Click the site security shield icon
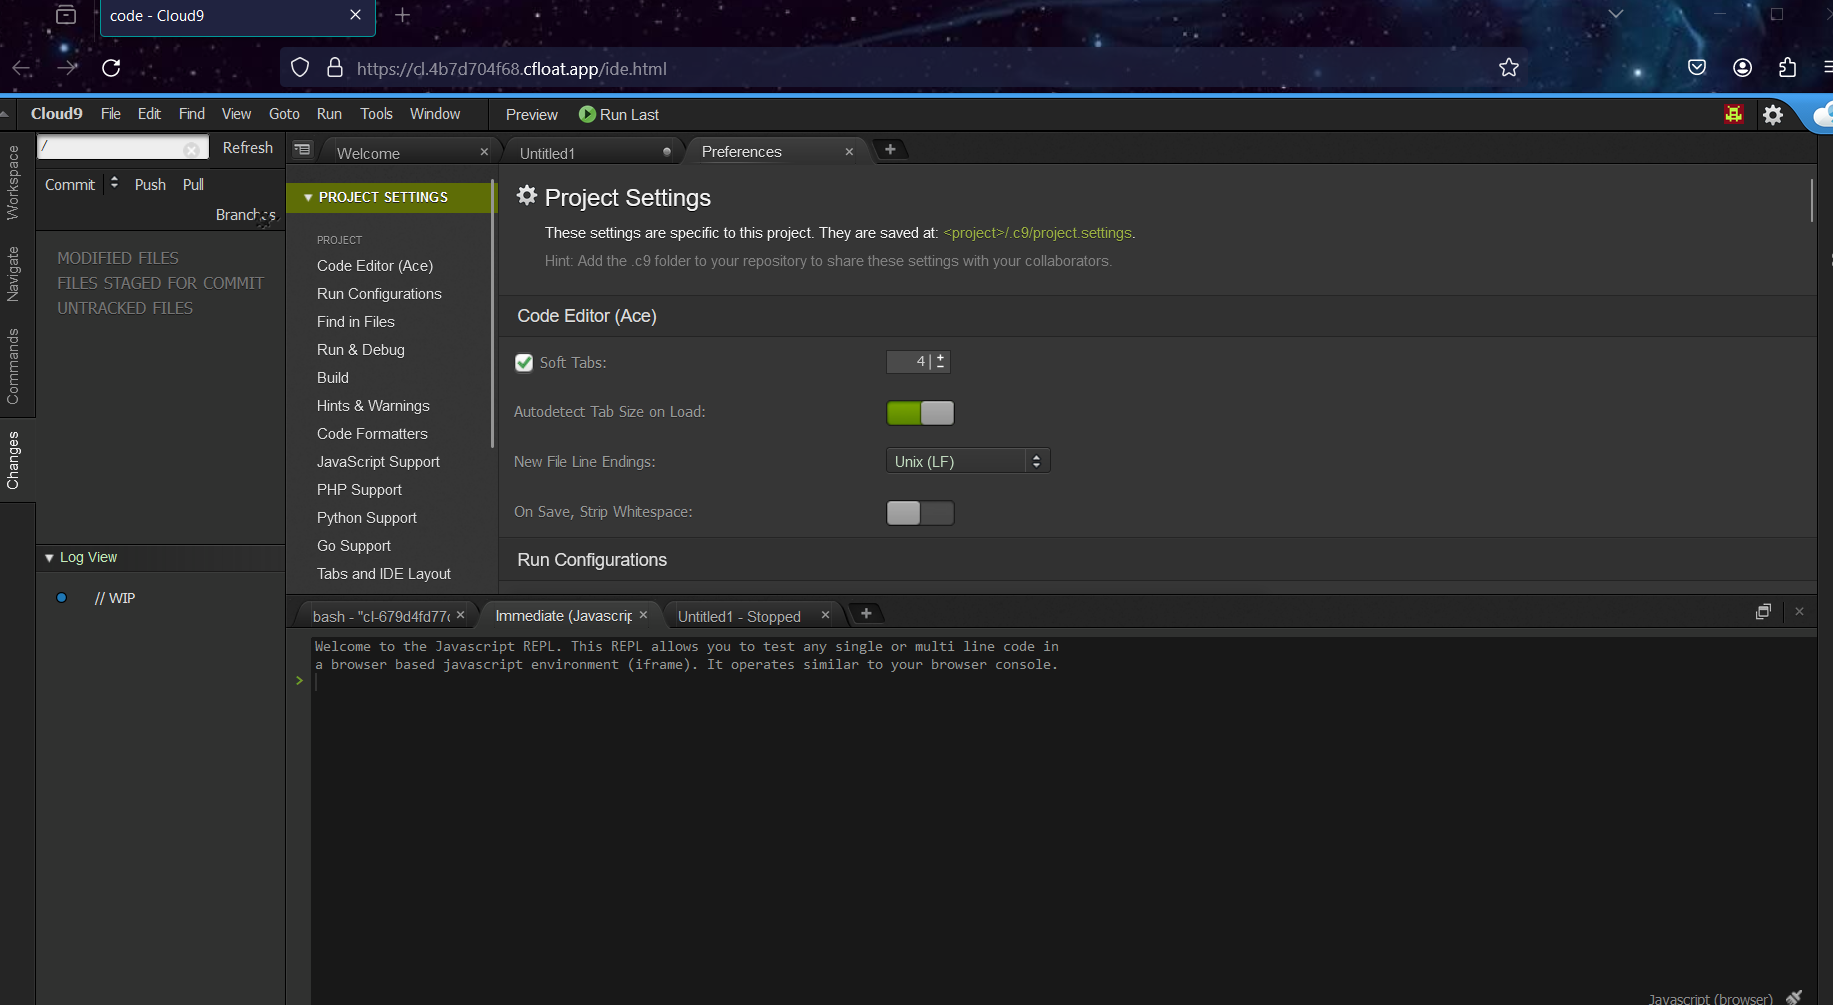Viewport: 1833px width, 1005px height. click(x=300, y=68)
